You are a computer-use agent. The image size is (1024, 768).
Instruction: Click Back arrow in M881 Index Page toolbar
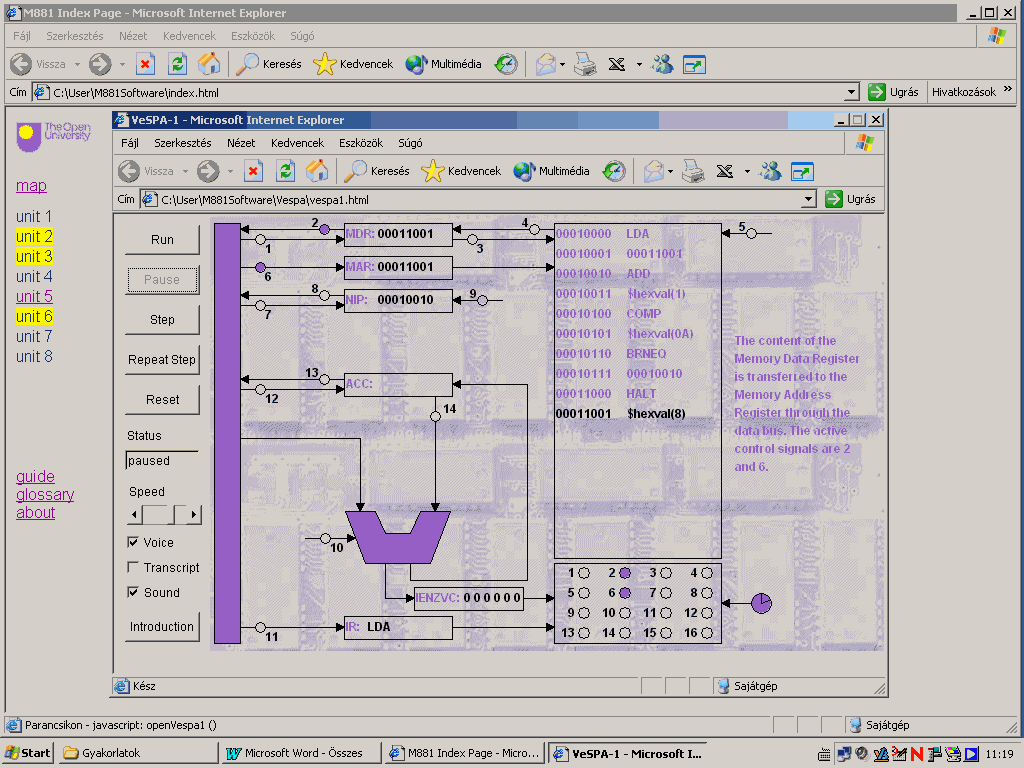[x=21, y=64]
